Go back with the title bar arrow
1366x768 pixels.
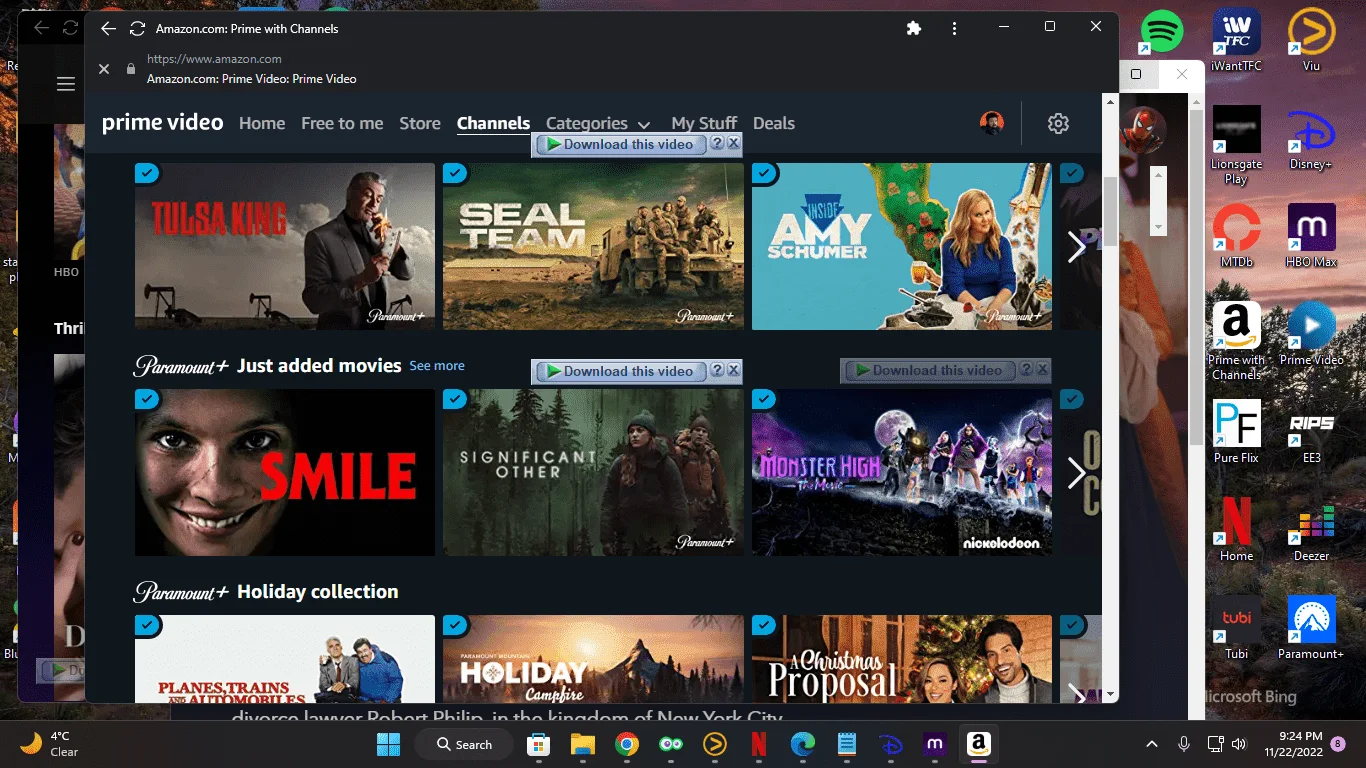point(108,28)
